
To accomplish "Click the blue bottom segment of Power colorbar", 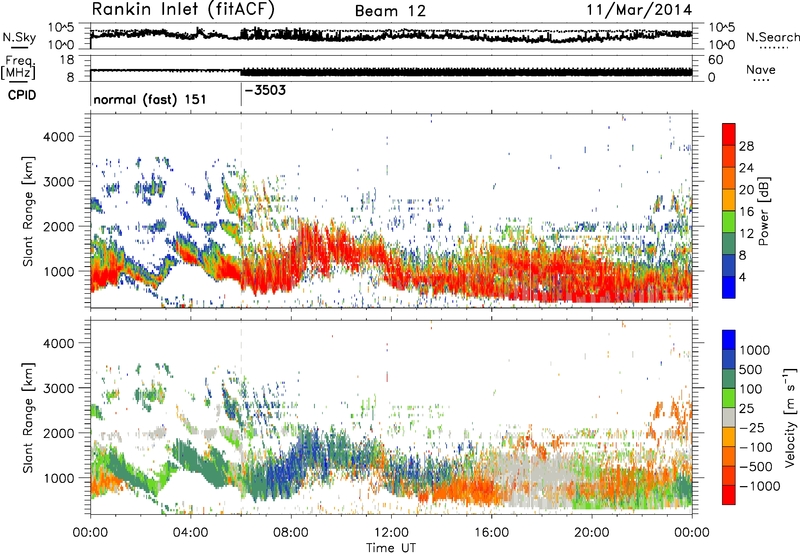I will coord(729,287).
